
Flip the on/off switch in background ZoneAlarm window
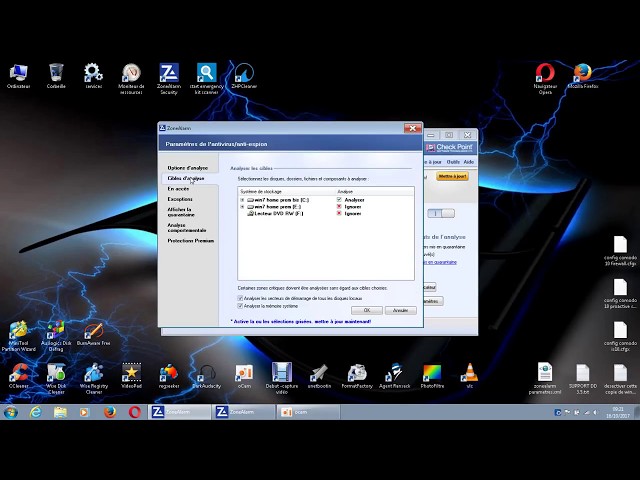(x=441, y=213)
